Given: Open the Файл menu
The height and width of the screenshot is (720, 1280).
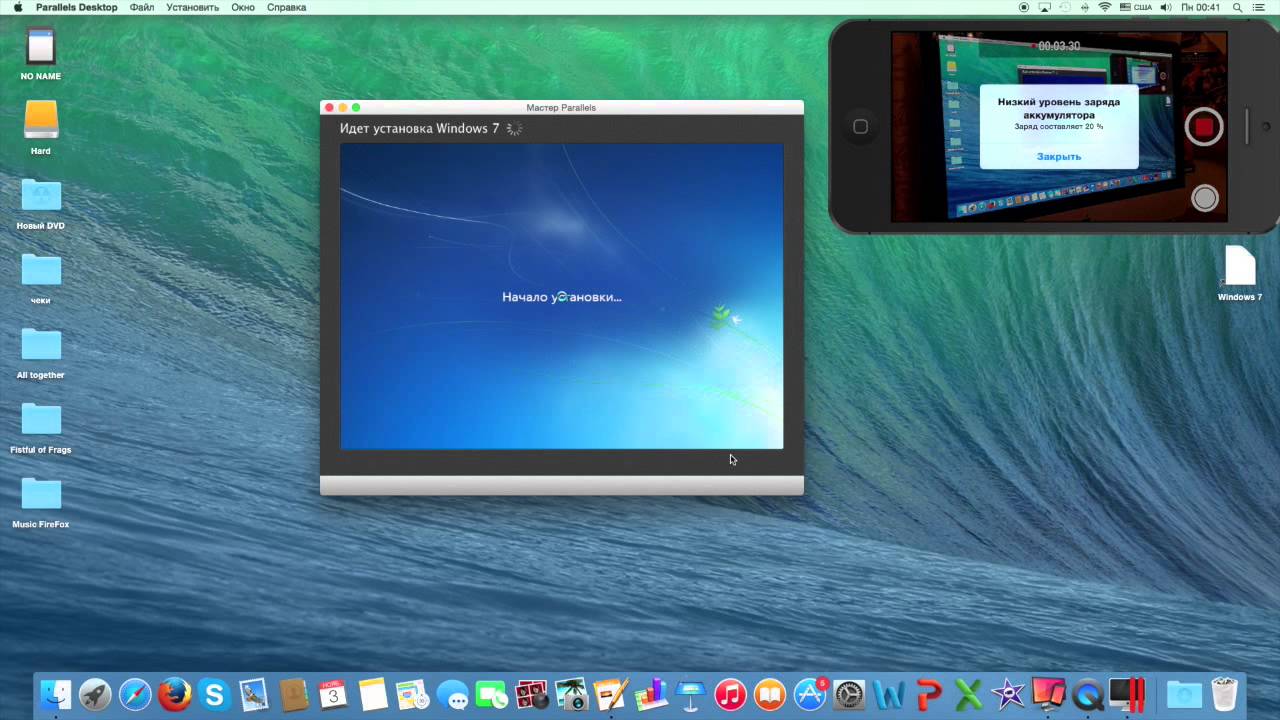Looking at the screenshot, I should (141, 7).
